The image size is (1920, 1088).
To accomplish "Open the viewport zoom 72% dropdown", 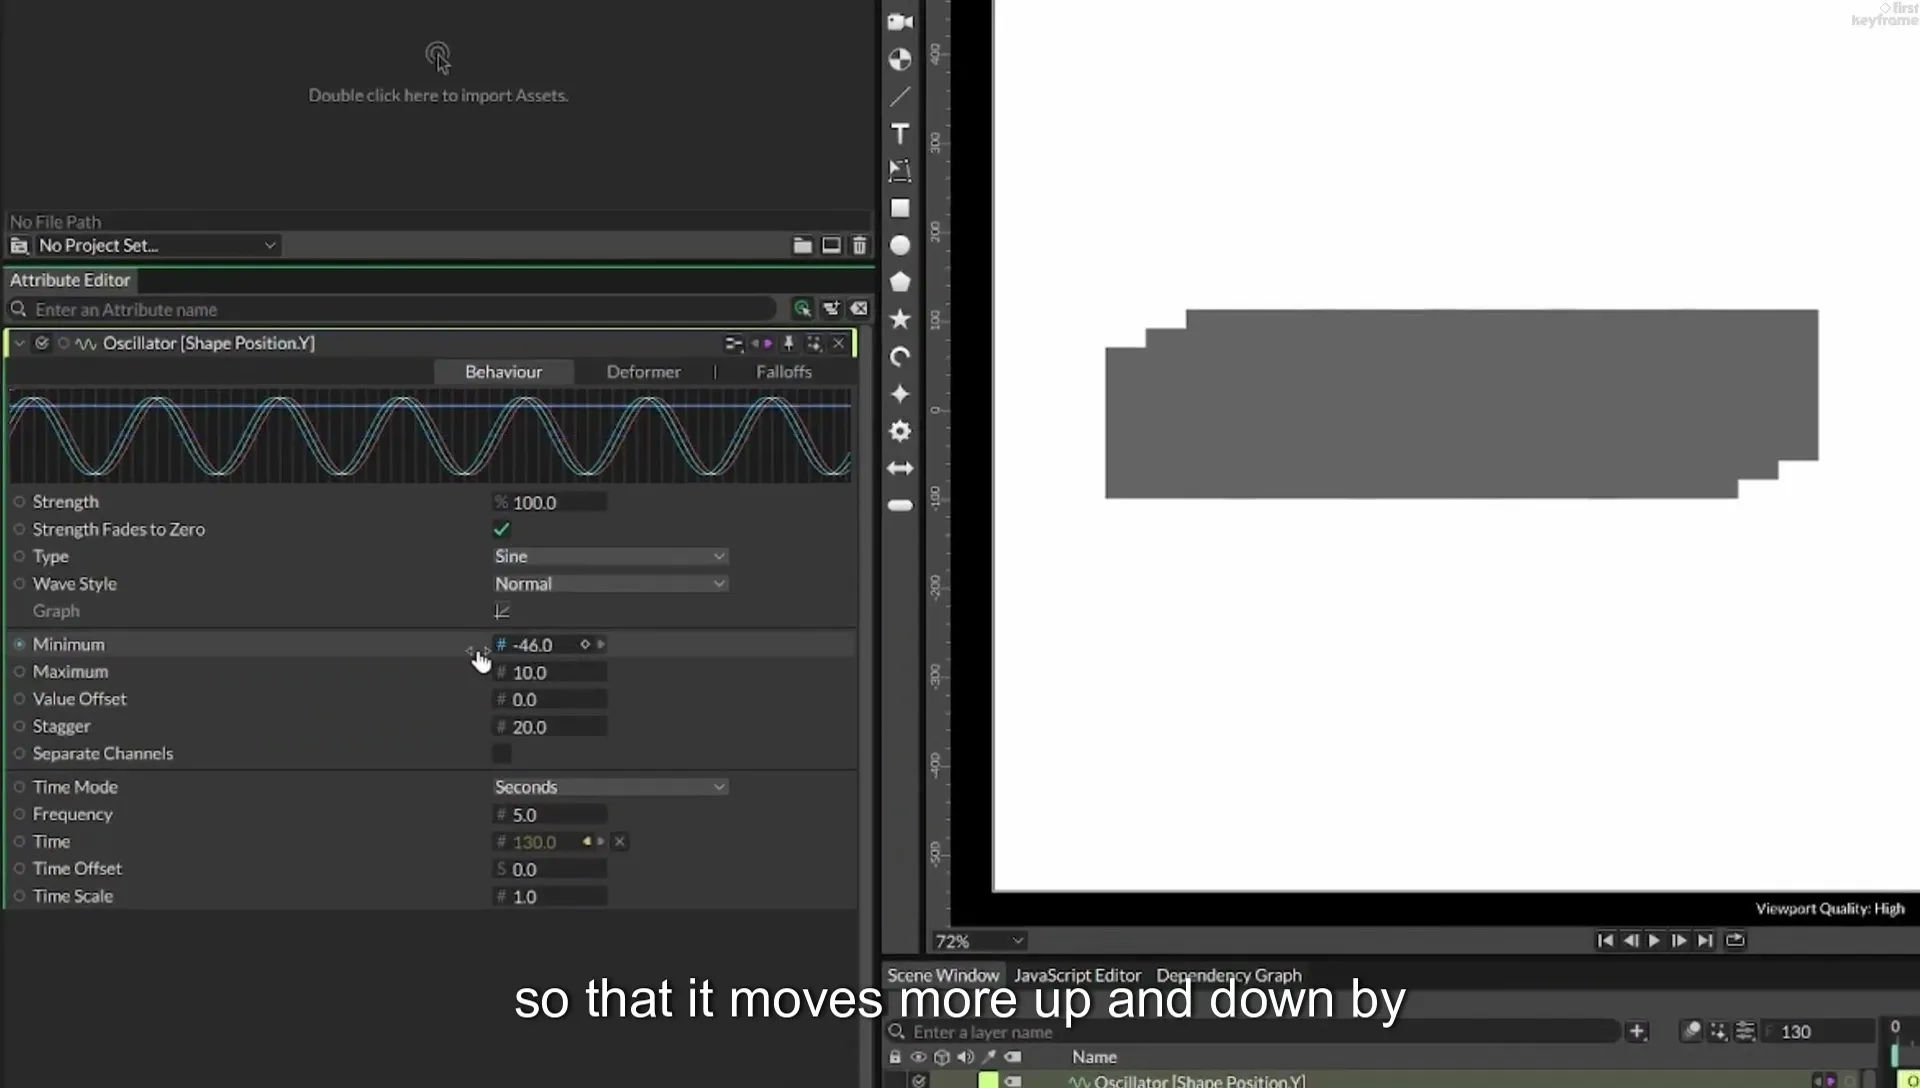I will pos(979,941).
